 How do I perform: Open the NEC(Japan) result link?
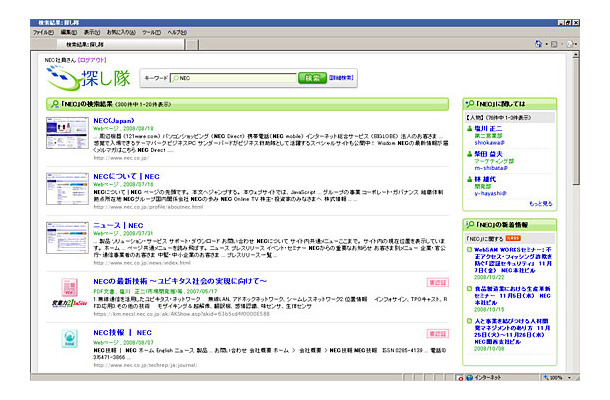click(114, 121)
